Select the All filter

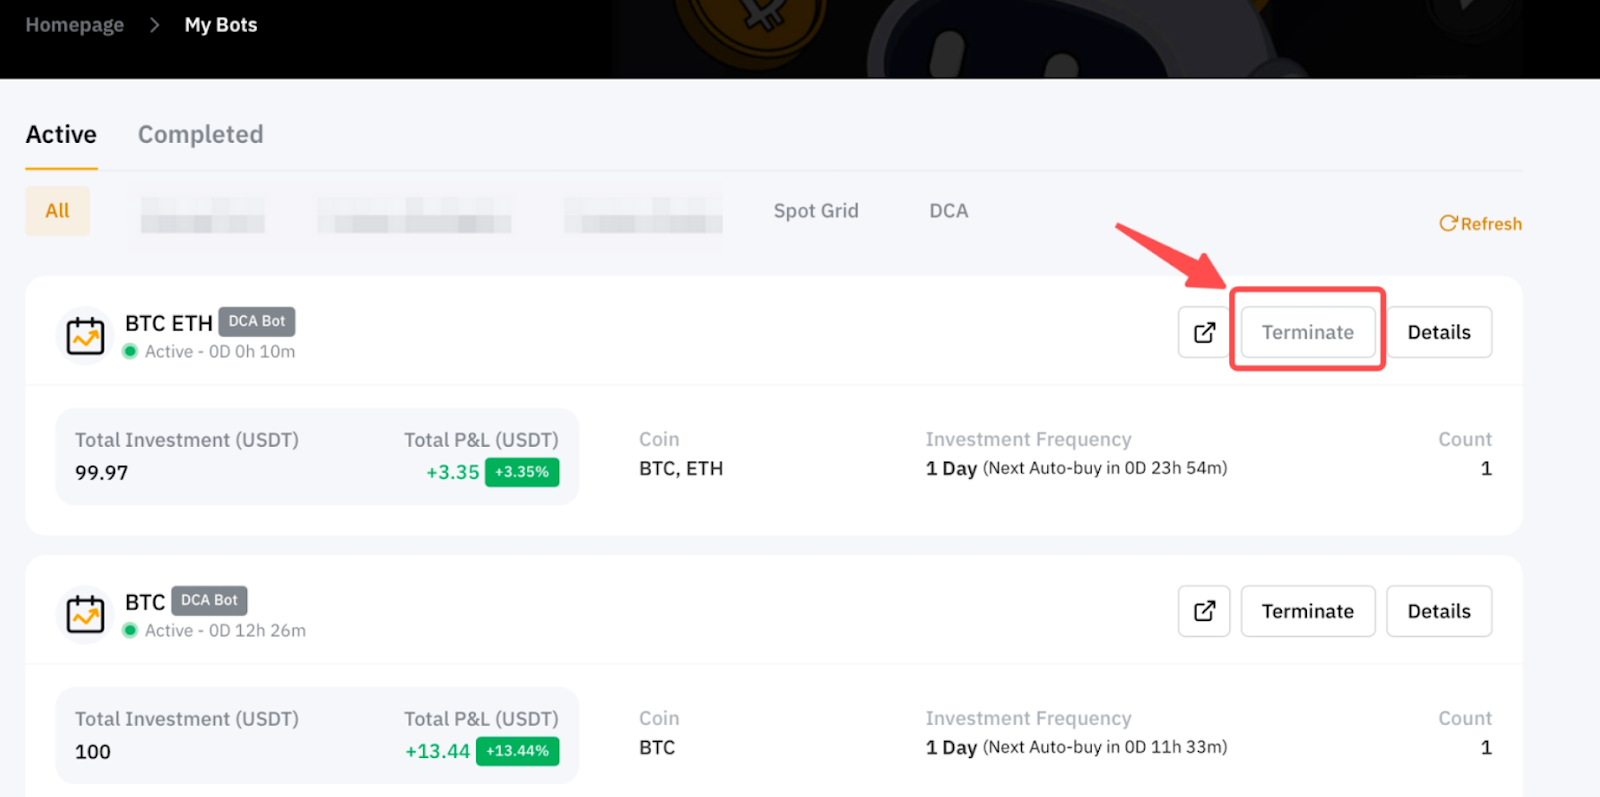pos(57,211)
